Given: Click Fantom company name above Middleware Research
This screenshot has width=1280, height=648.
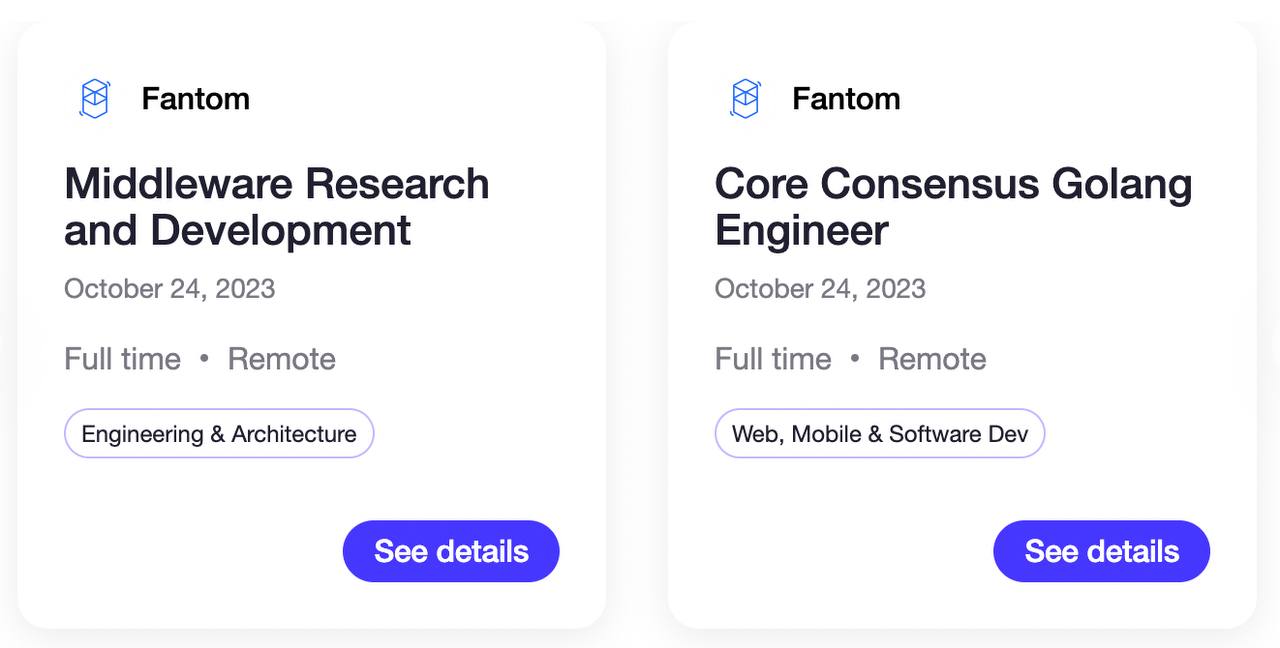Looking at the screenshot, I should 196,99.
